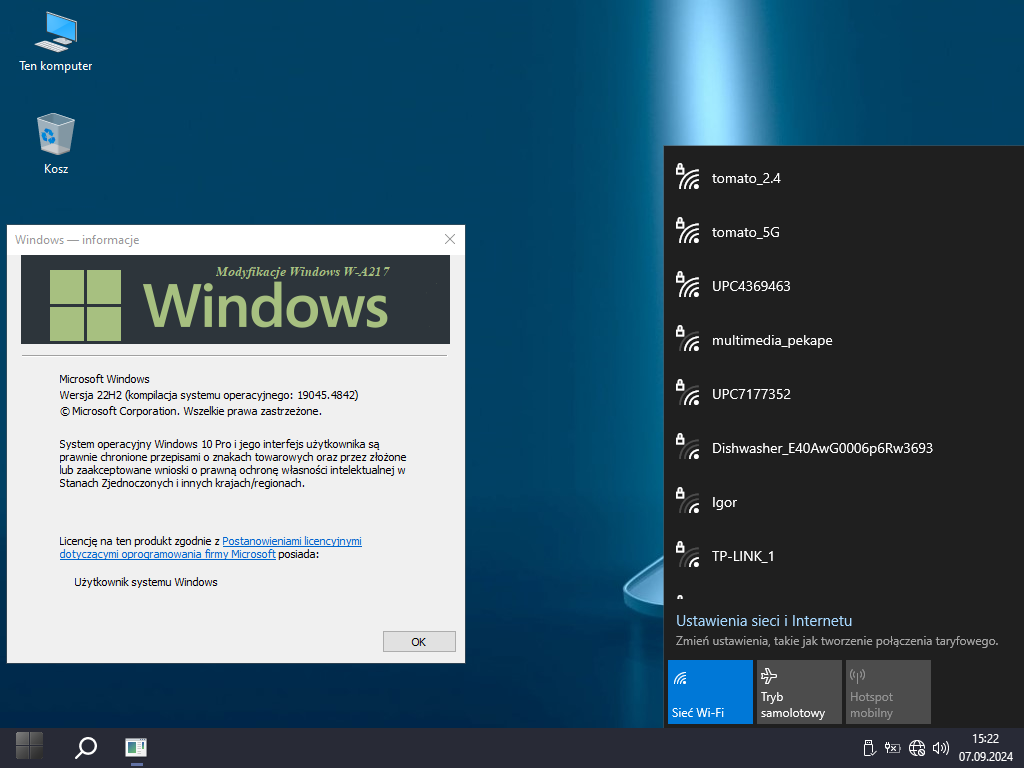This screenshot has width=1024, height=768.
Task: Select the Ten komputer desktop icon
Action: point(56,42)
